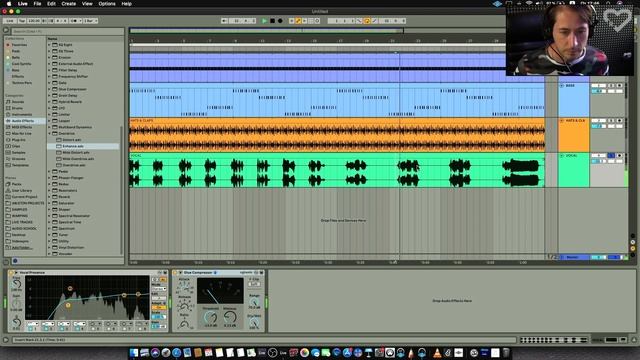Toggle Vocal Presence device activator
The image size is (640, 360).
11,273
